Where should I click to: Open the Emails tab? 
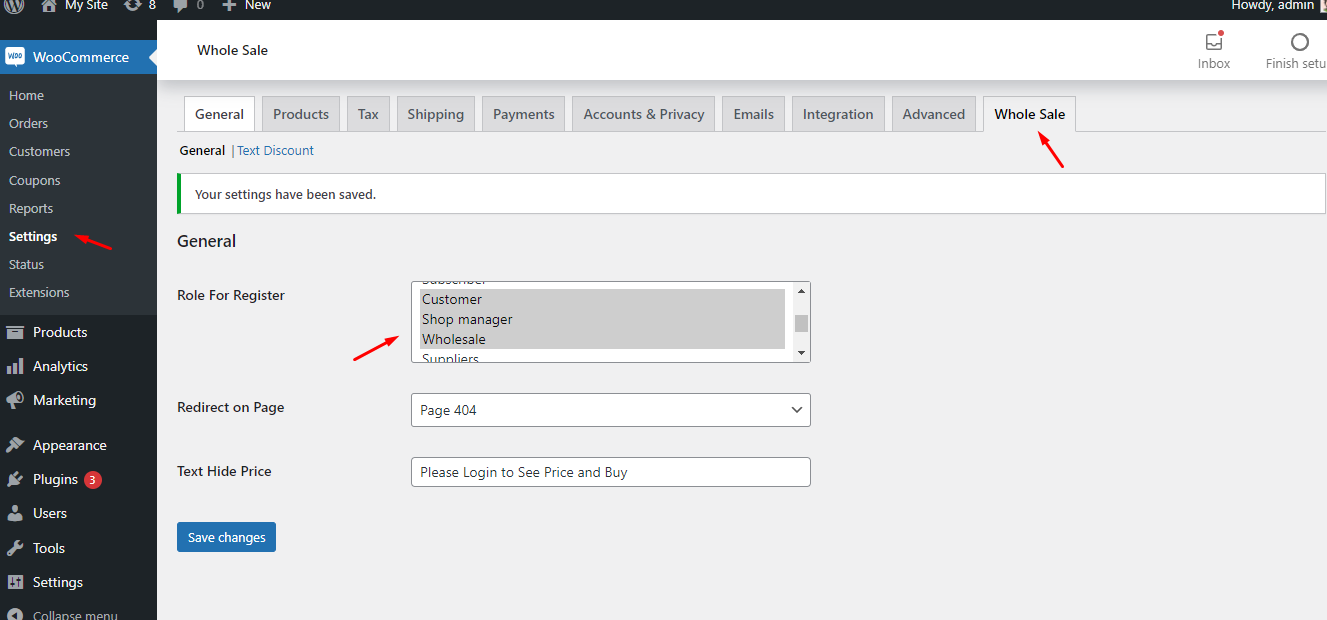[754, 114]
